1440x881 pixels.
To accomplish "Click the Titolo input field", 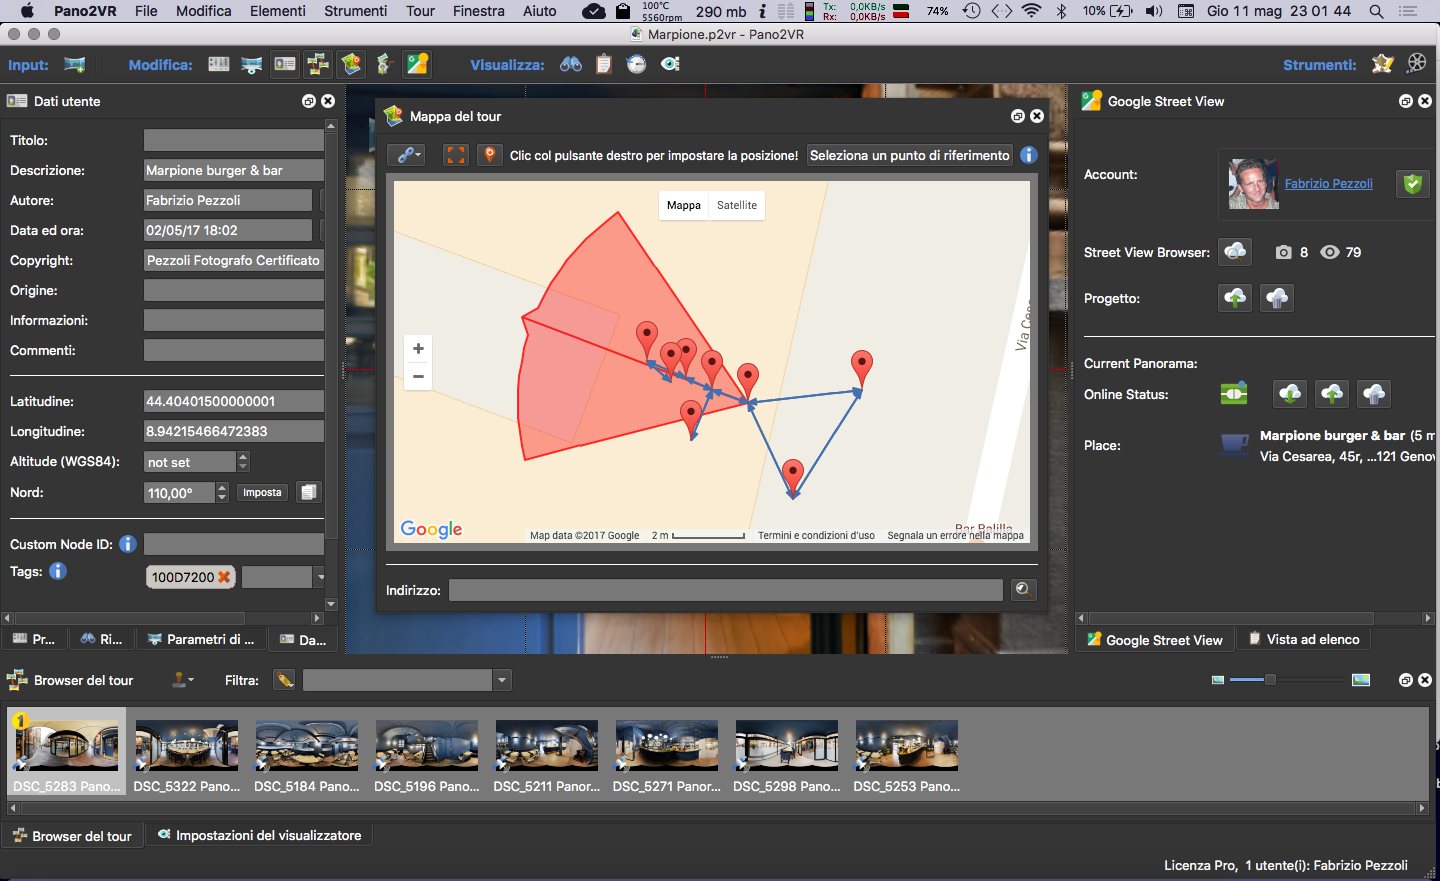I will point(234,140).
